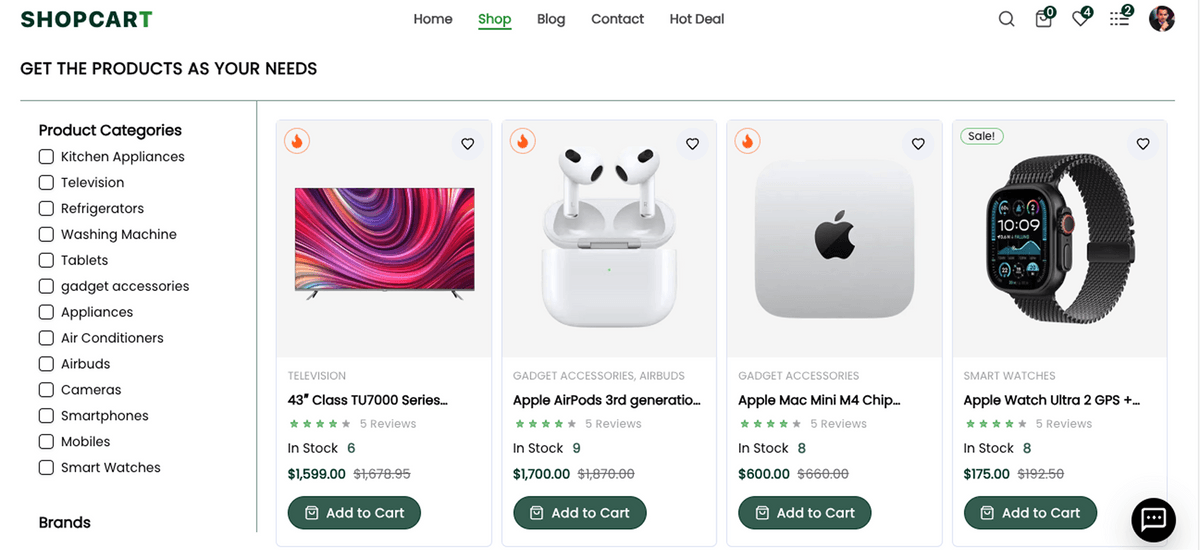1200x550 pixels.
Task: Open the search icon in header
Action: (1006, 19)
